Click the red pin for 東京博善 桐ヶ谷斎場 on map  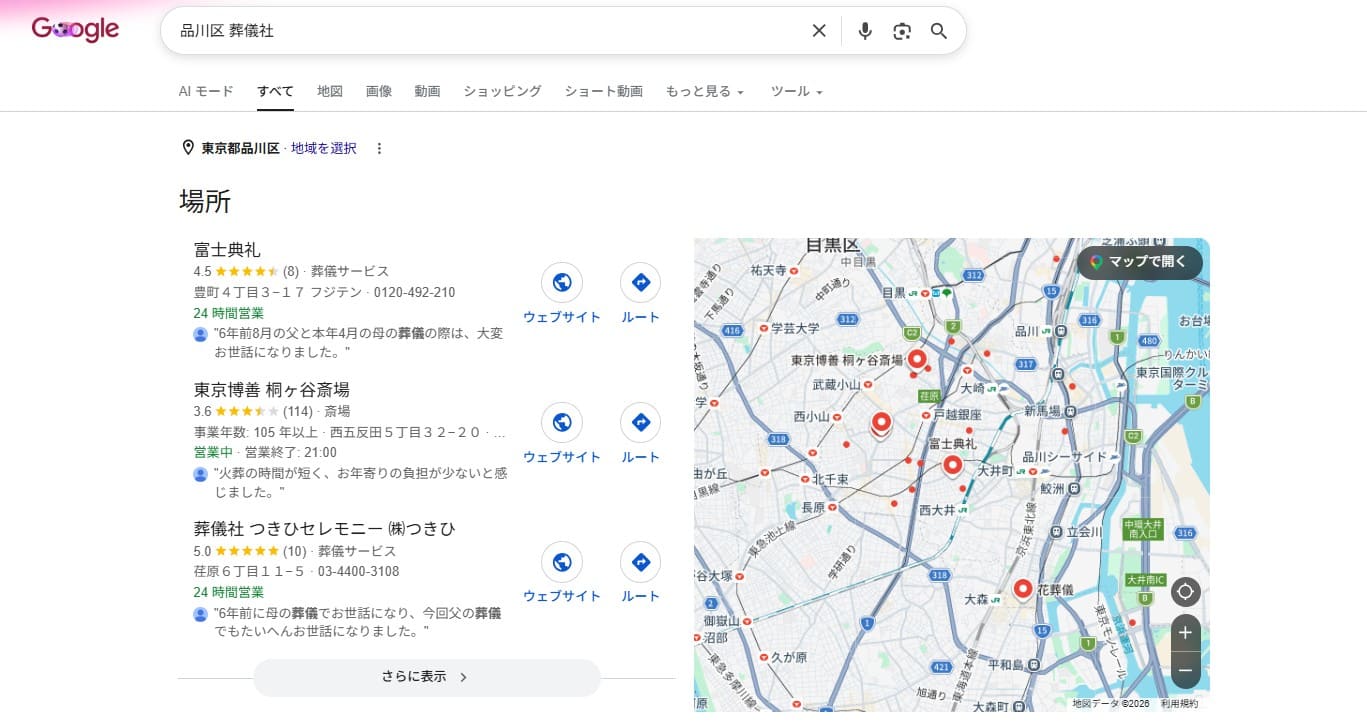pos(916,361)
